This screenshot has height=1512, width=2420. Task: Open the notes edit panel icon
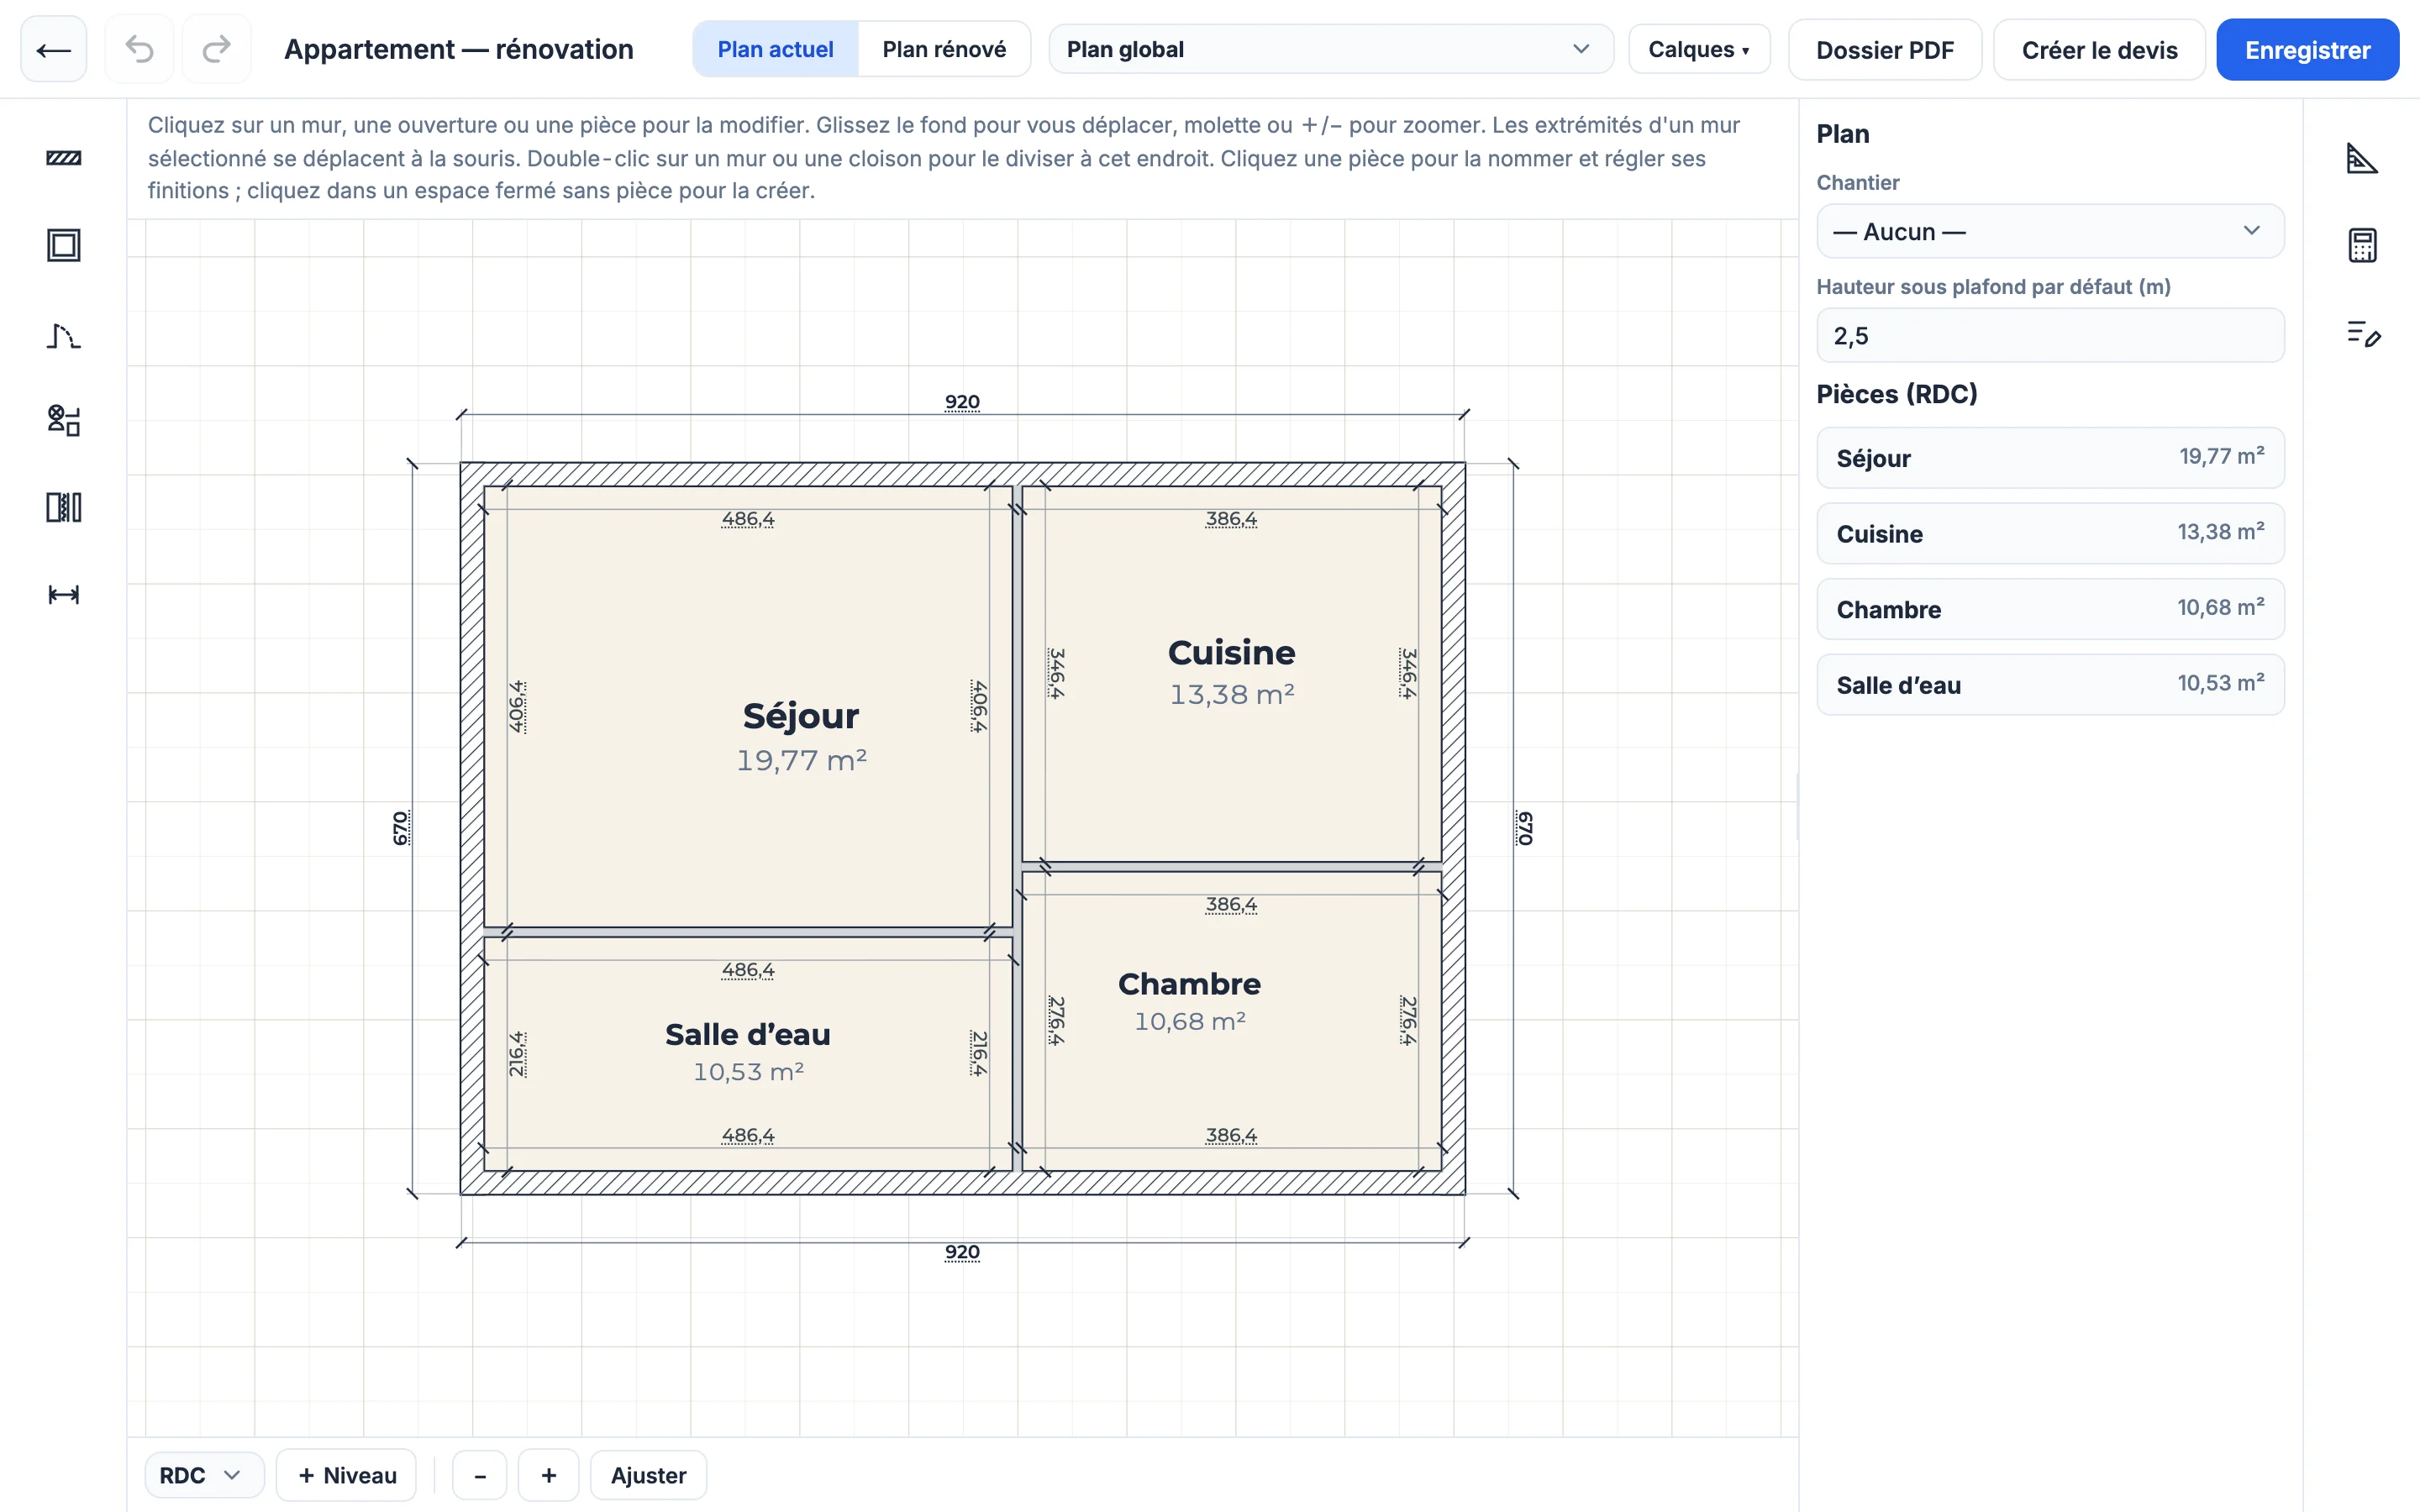(2362, 333)
